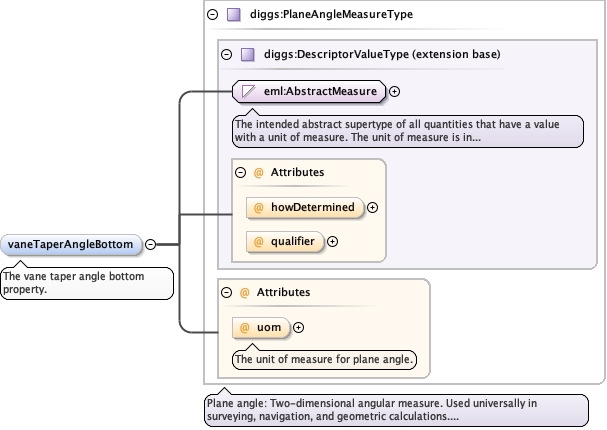Click the "unit of measure for plane angle" note
This screenshot has width=607, height=430.
pyautogui.click(x=325, y=359)
